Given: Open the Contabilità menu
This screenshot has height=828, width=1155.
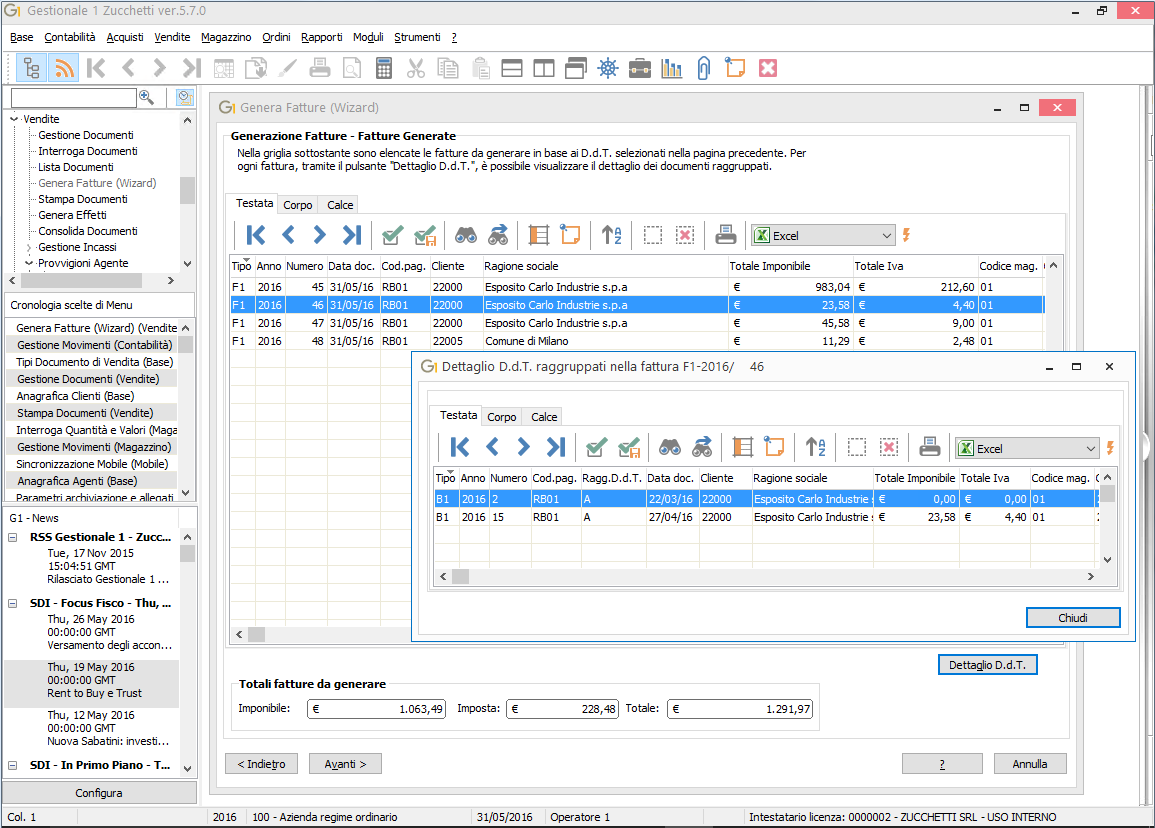Looking at the screenshot, I should click(70, 37).
